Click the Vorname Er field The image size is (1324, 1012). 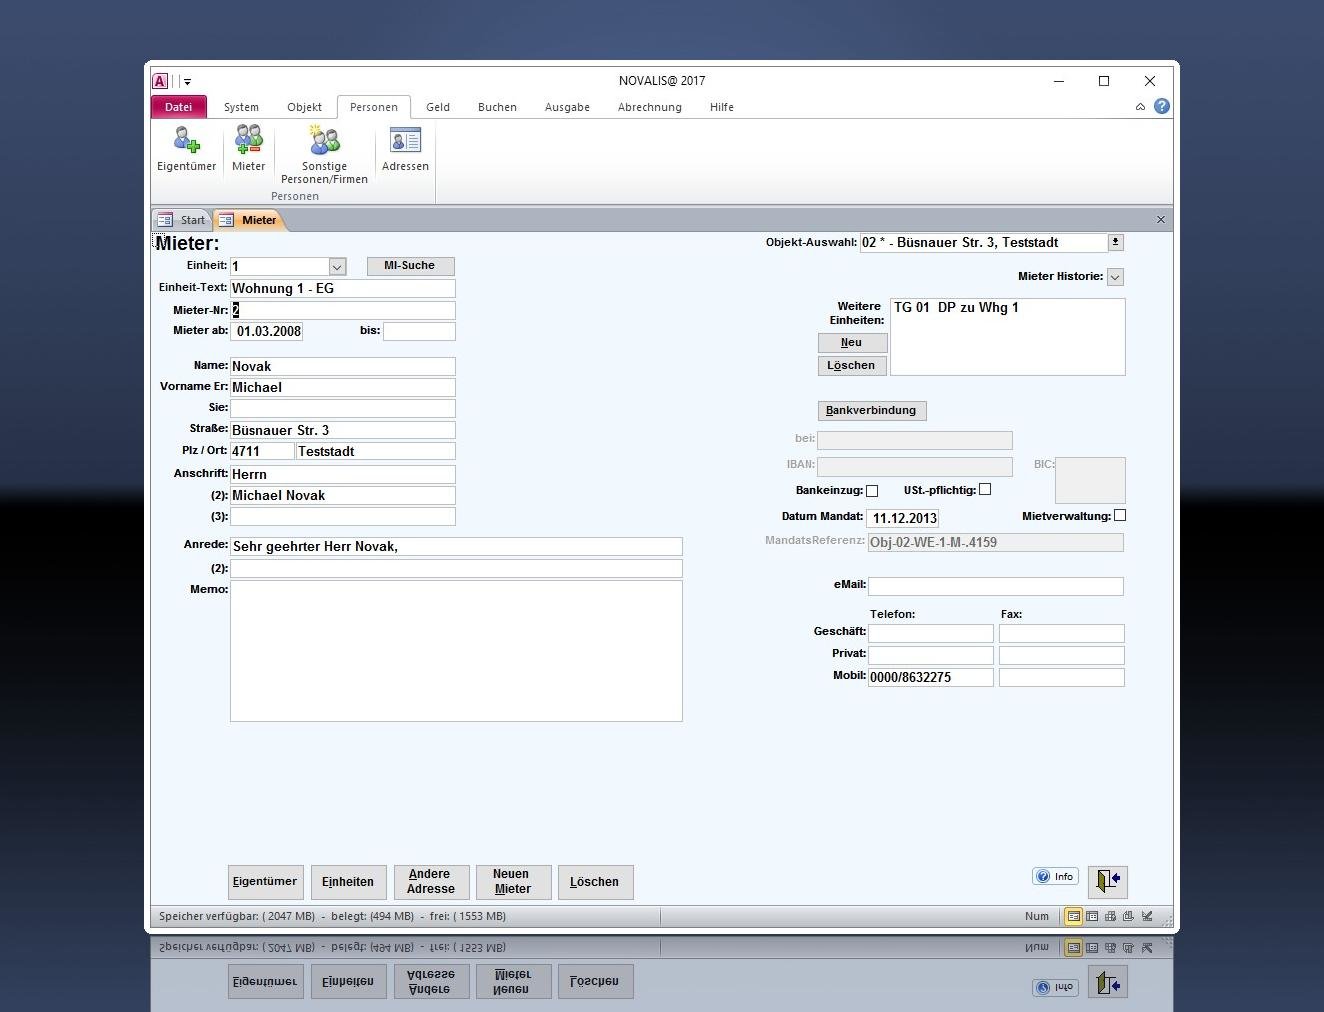point(342,388)
